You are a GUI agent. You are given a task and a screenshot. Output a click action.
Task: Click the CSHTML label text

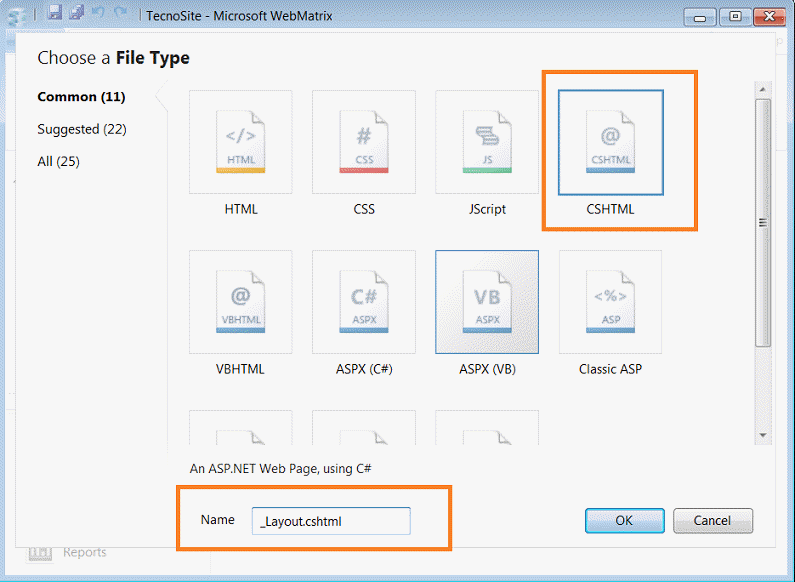(610, 209)
